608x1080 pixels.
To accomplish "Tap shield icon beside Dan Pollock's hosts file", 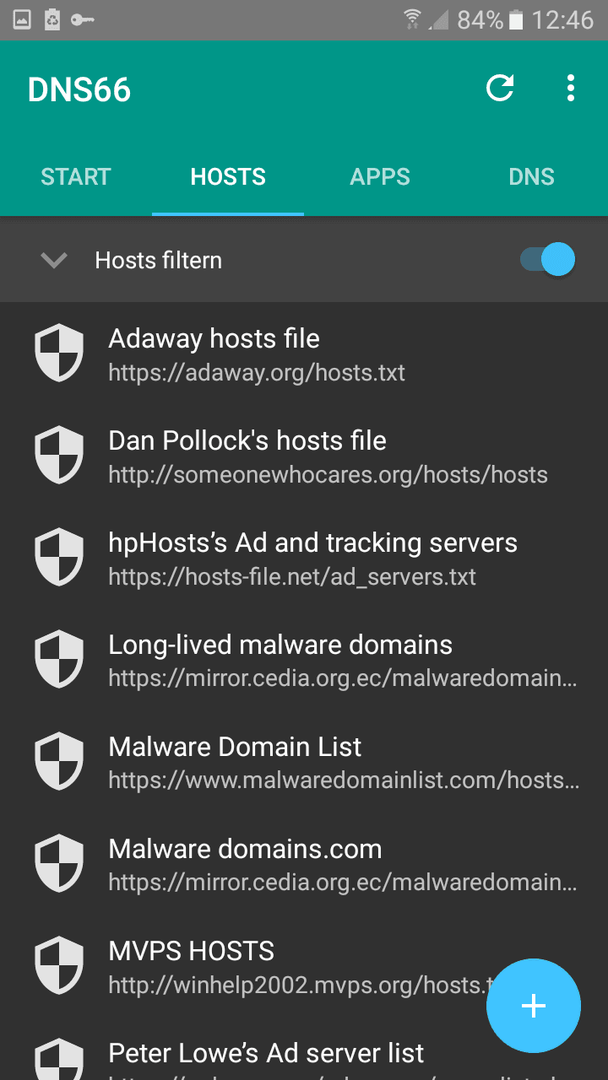I will [x=59, y=455].
